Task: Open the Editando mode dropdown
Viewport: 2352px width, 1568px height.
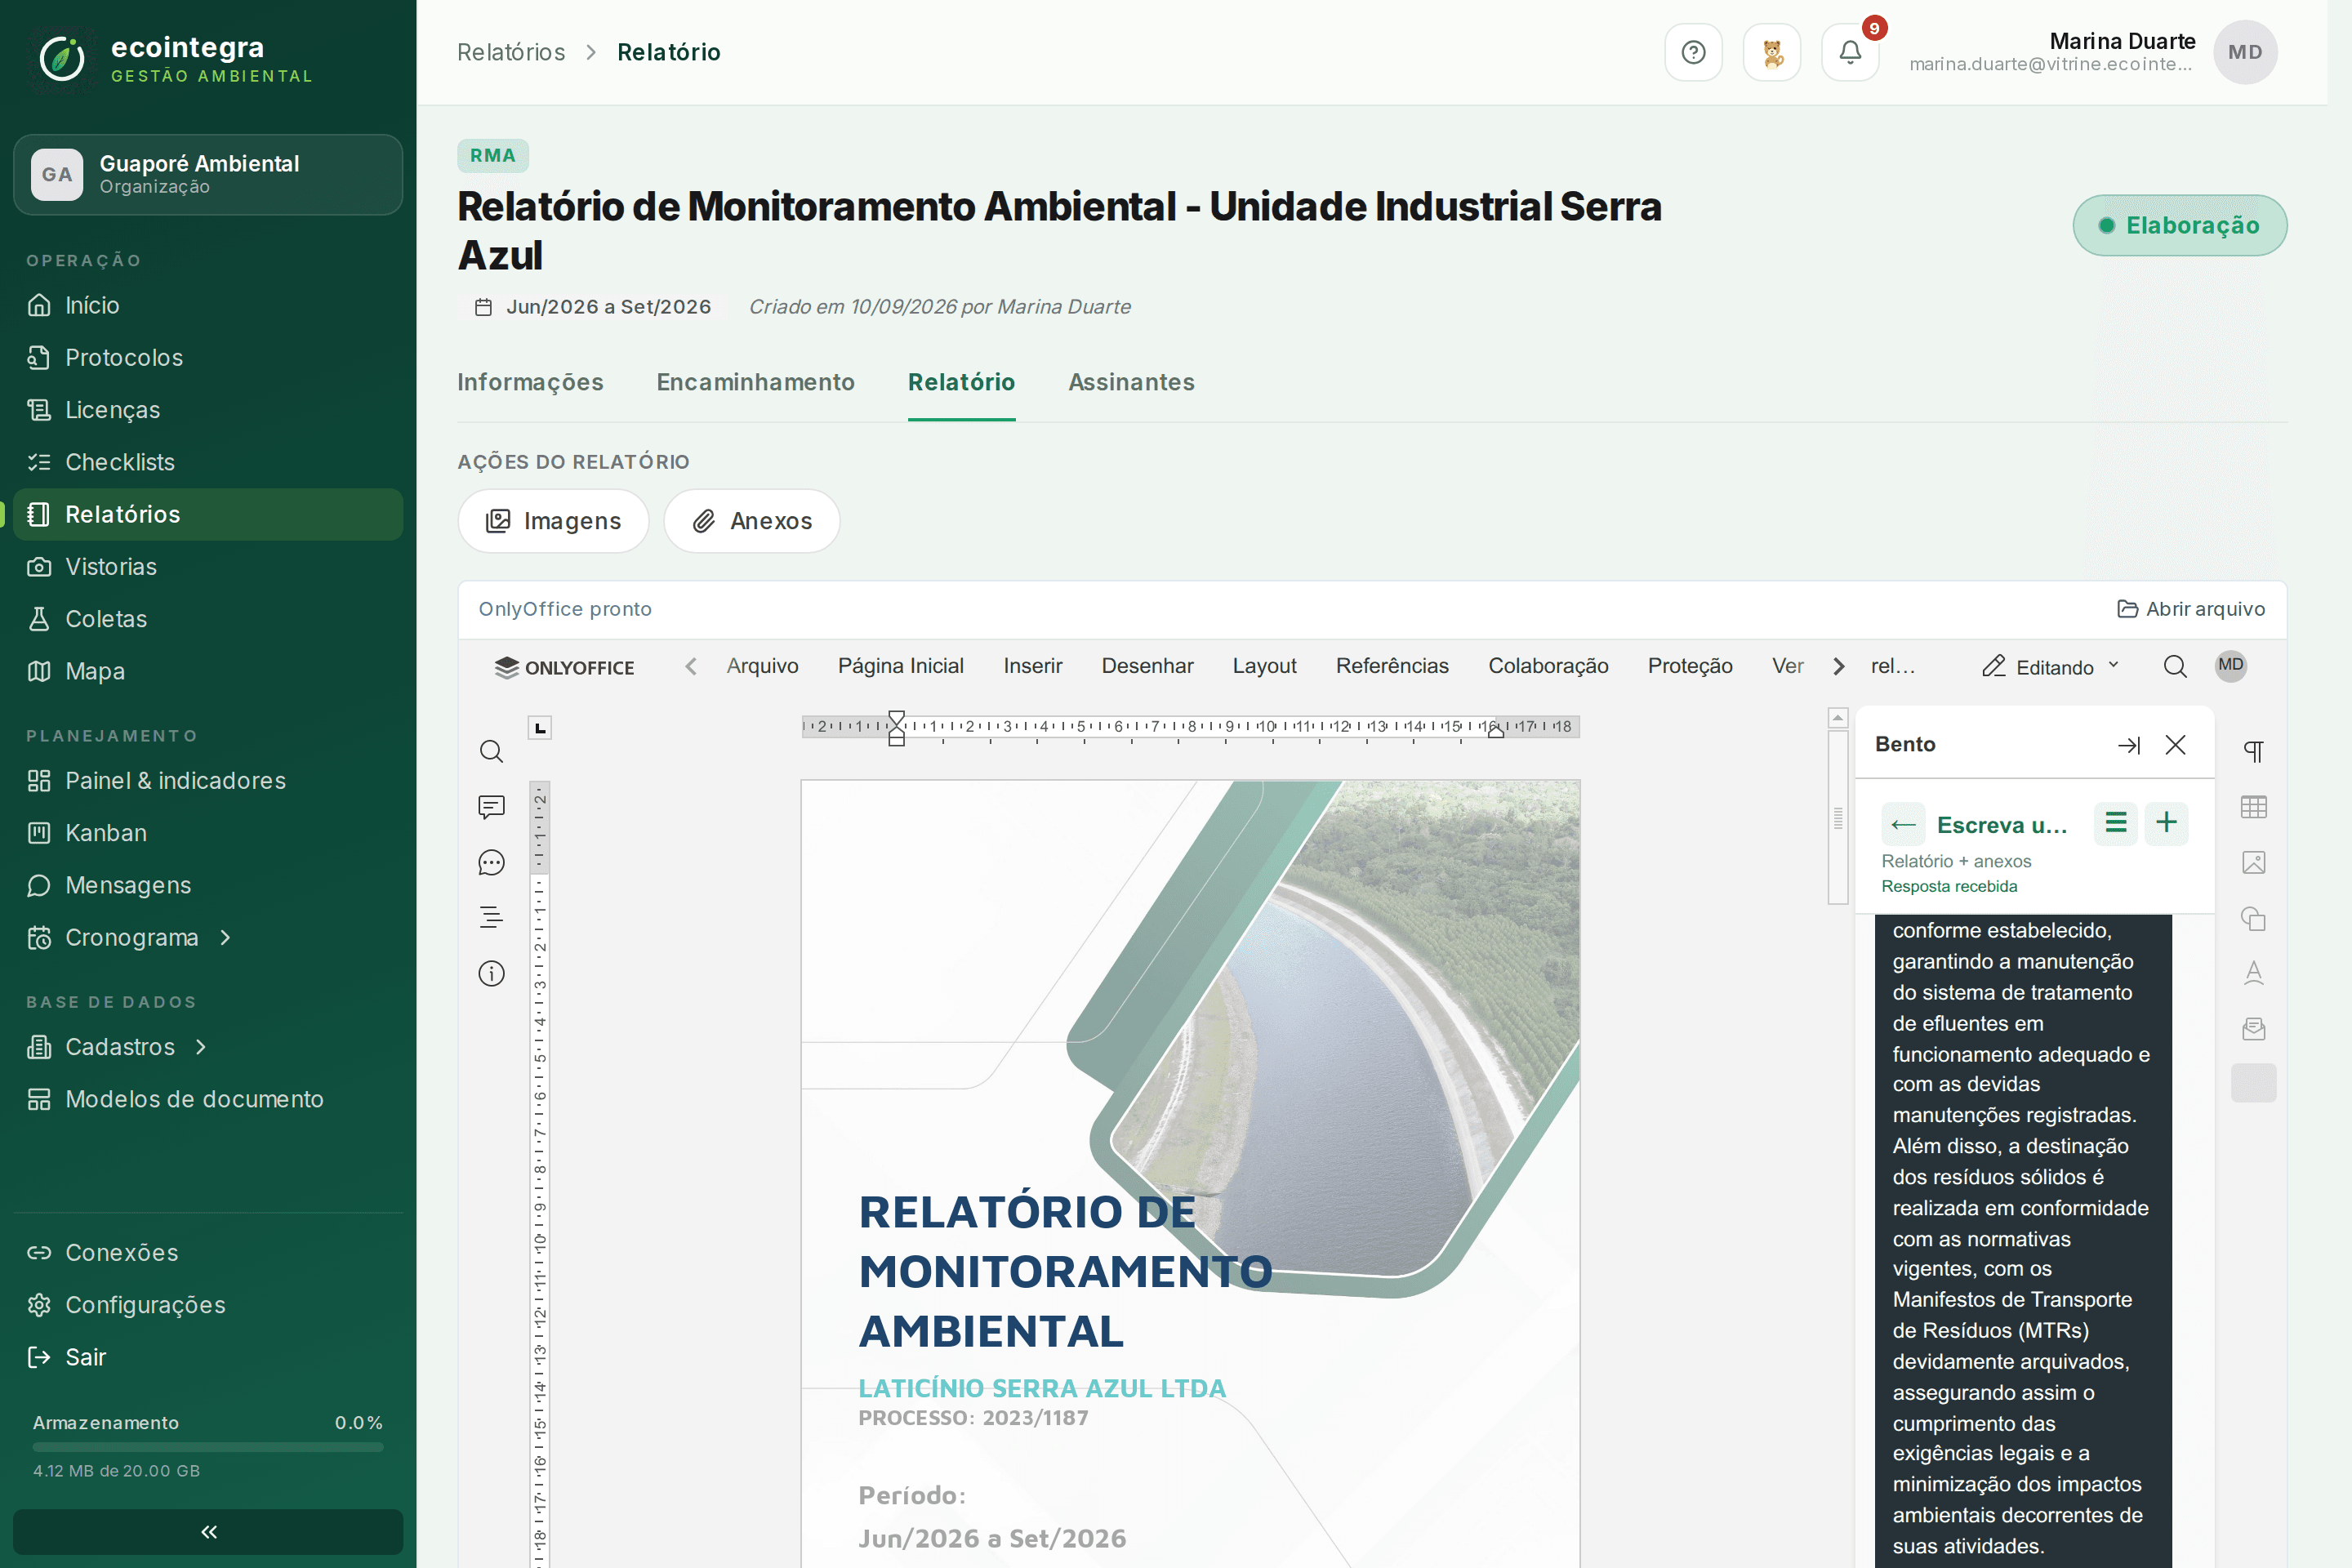Action: click(2050, 667)
